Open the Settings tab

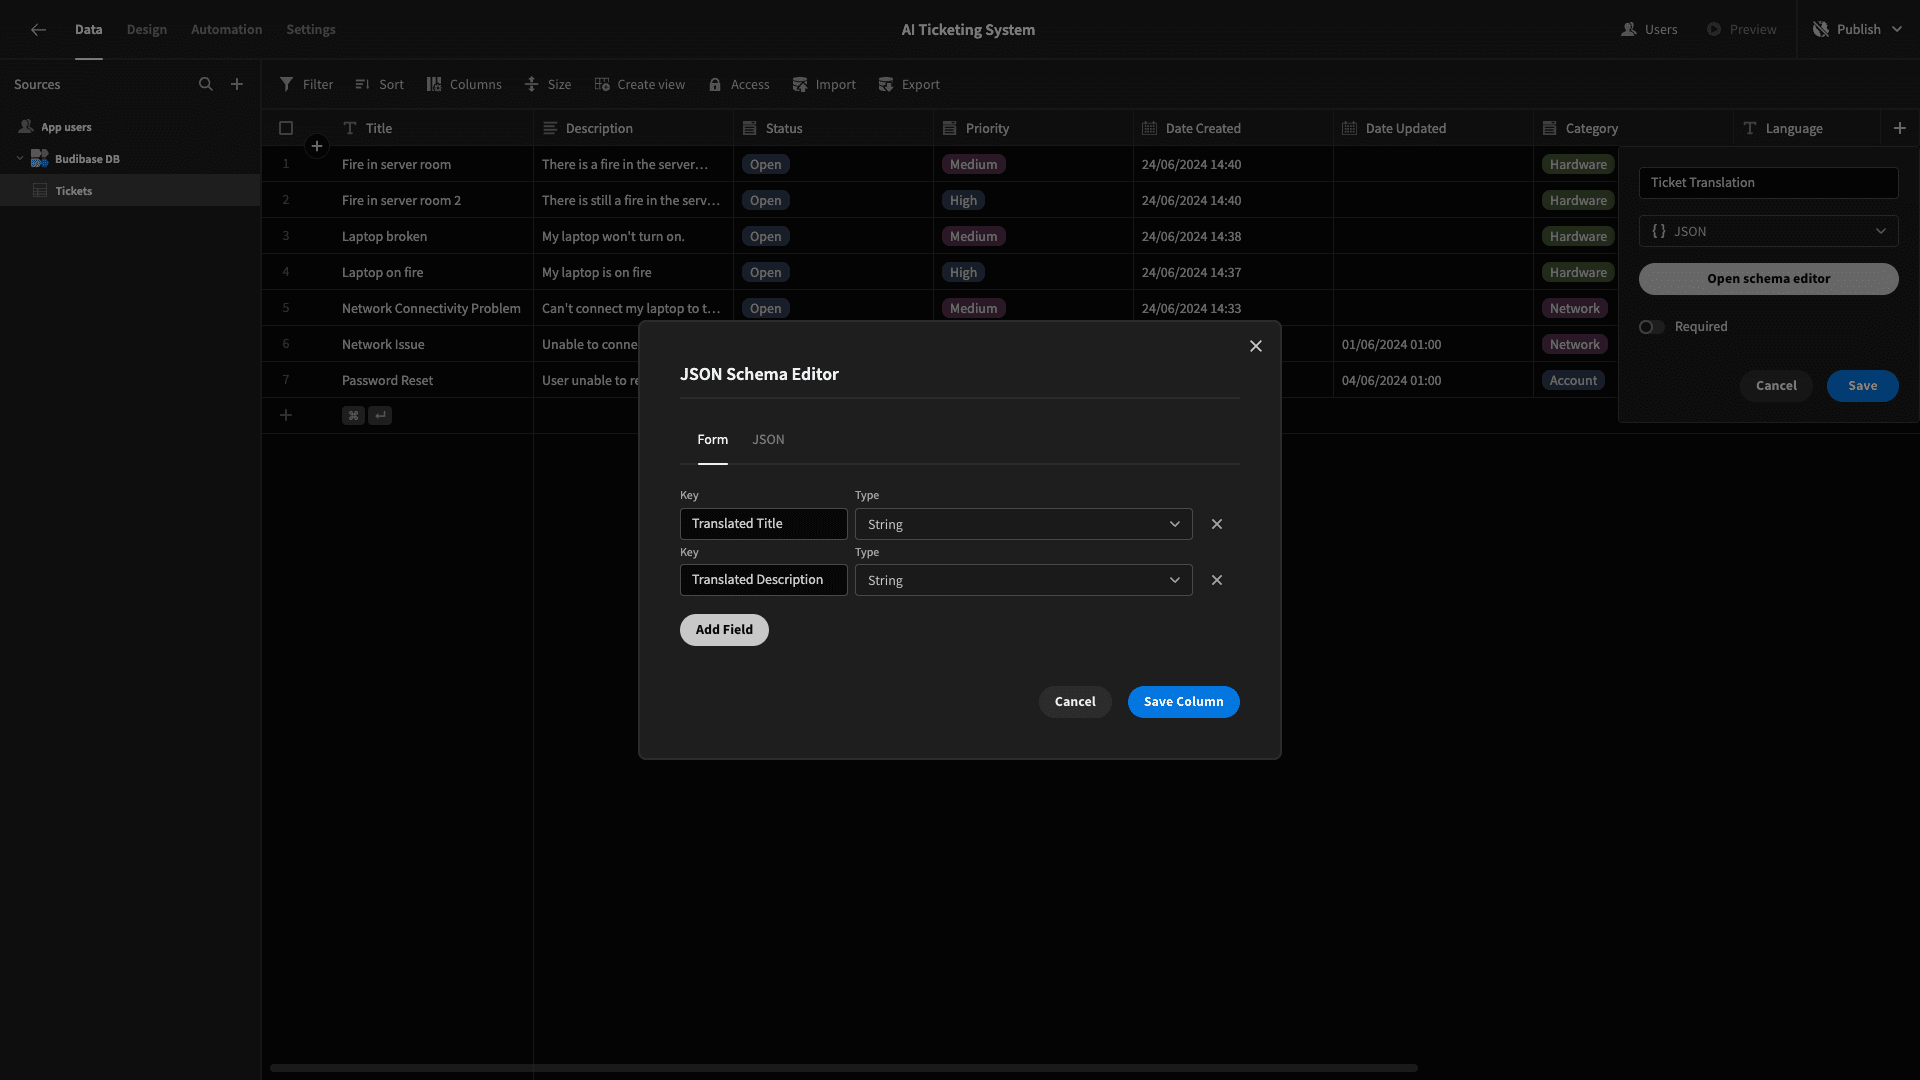tap(311, 30)
